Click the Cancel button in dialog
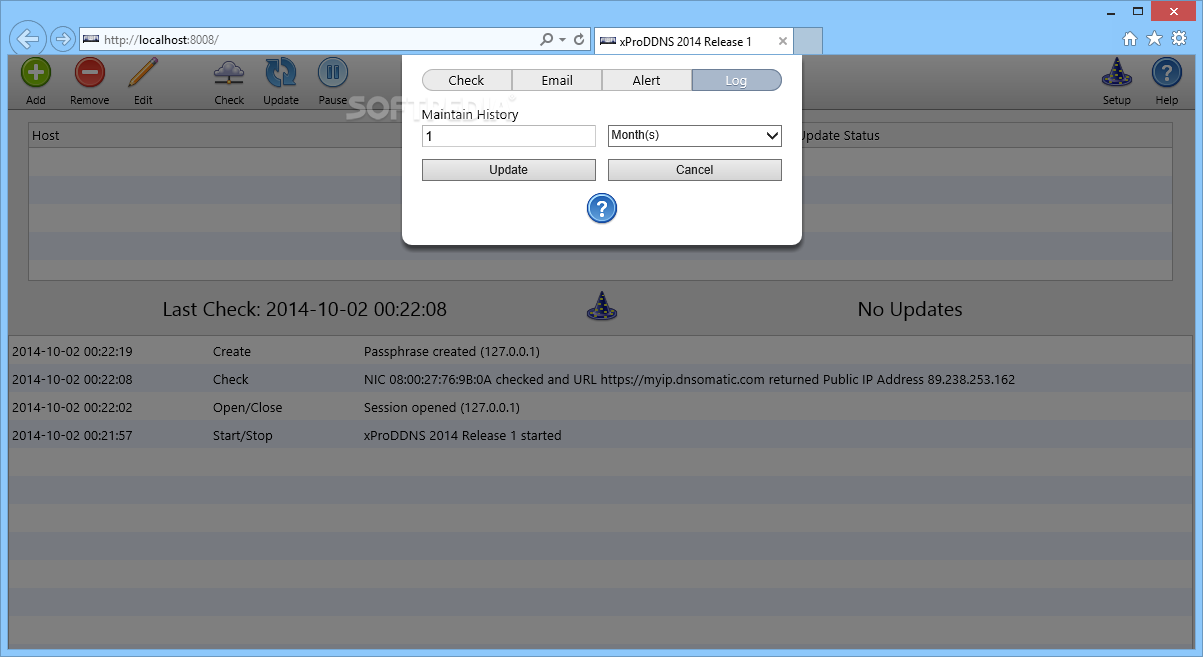 click(695, 170)
